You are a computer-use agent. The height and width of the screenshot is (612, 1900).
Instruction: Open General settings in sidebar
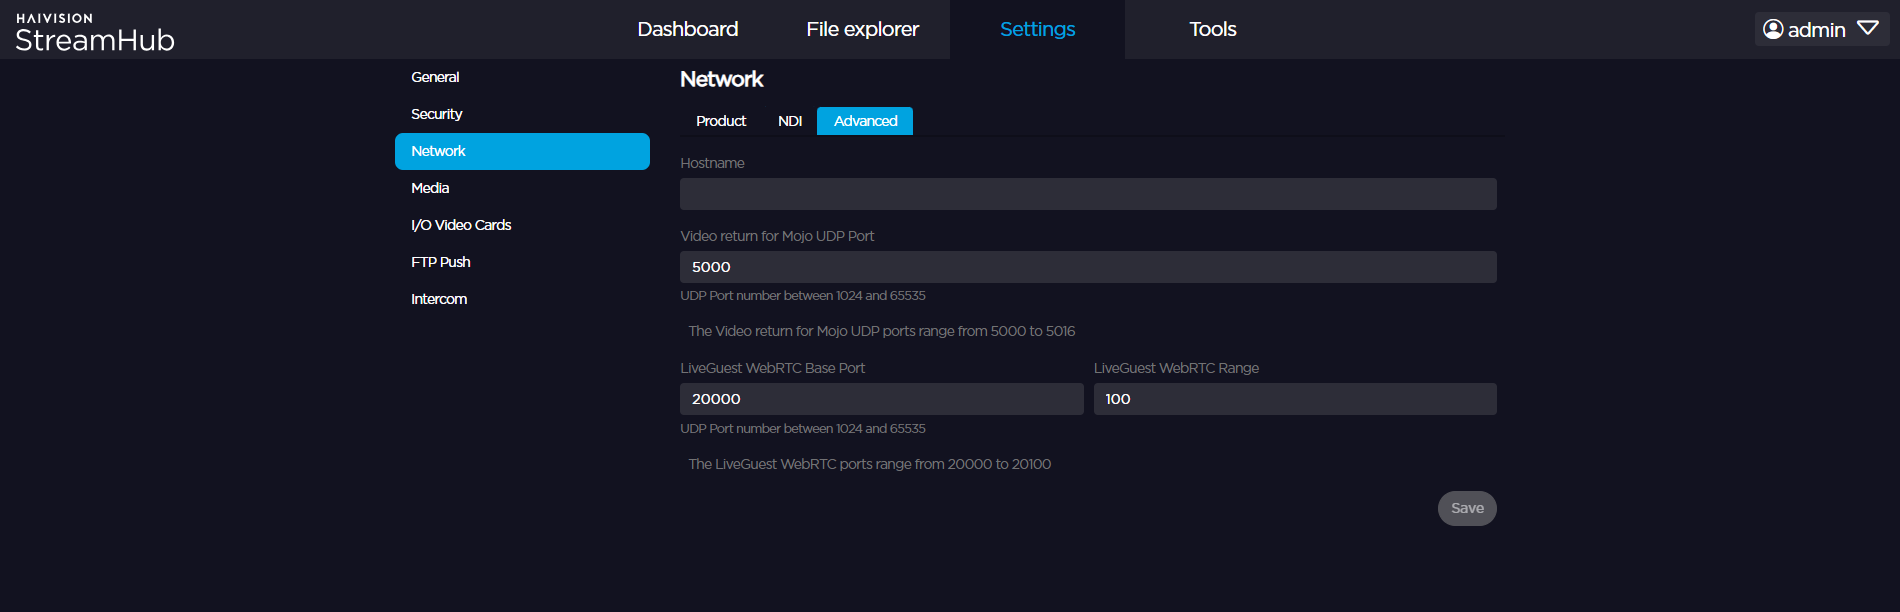coord(435,77)
